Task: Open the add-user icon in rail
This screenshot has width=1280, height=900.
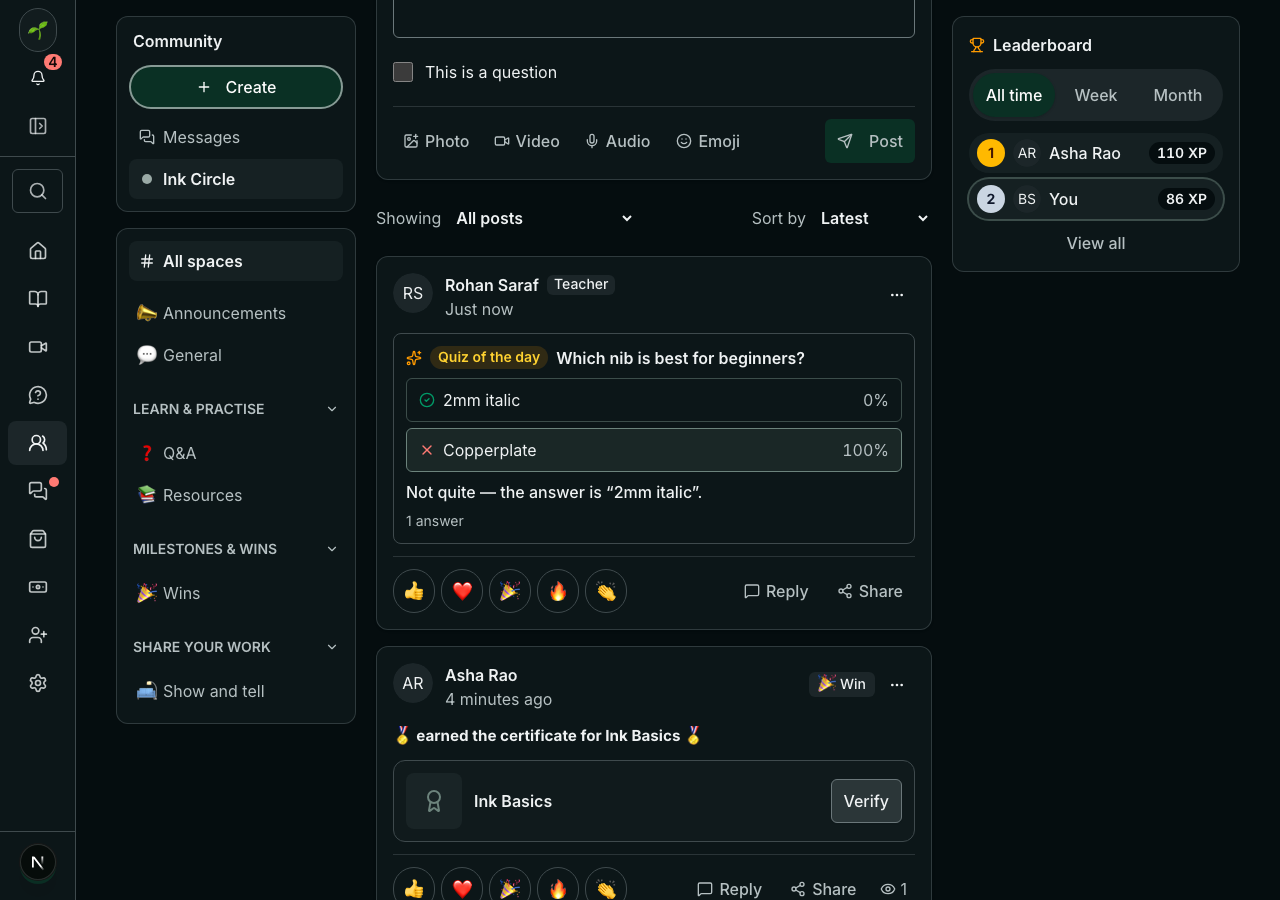Action: tap(38, 635)
